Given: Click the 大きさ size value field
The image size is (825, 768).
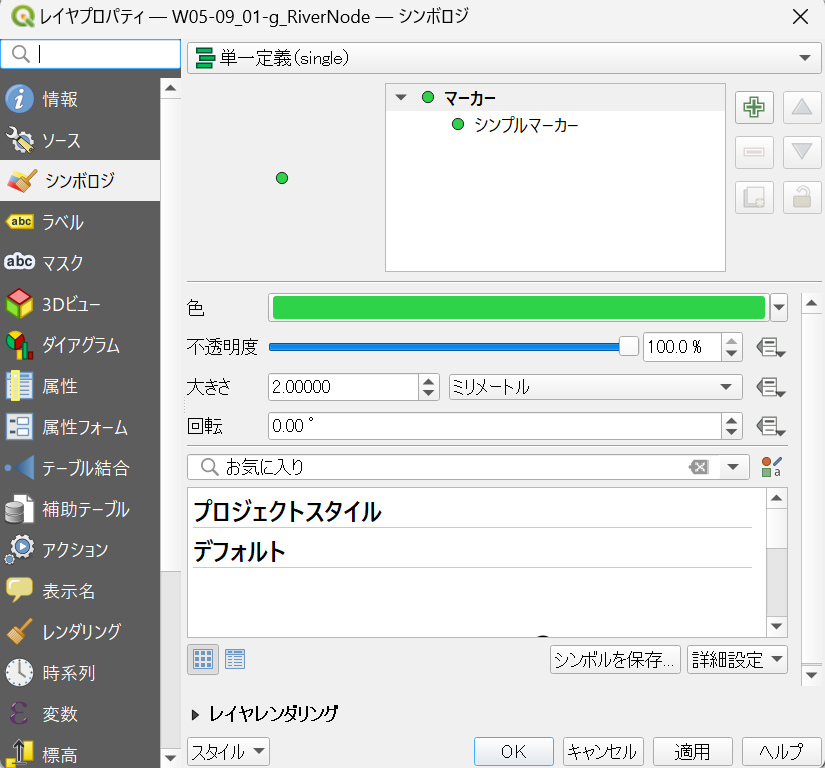Looking at the screenshot, I should tap(344, 387).
